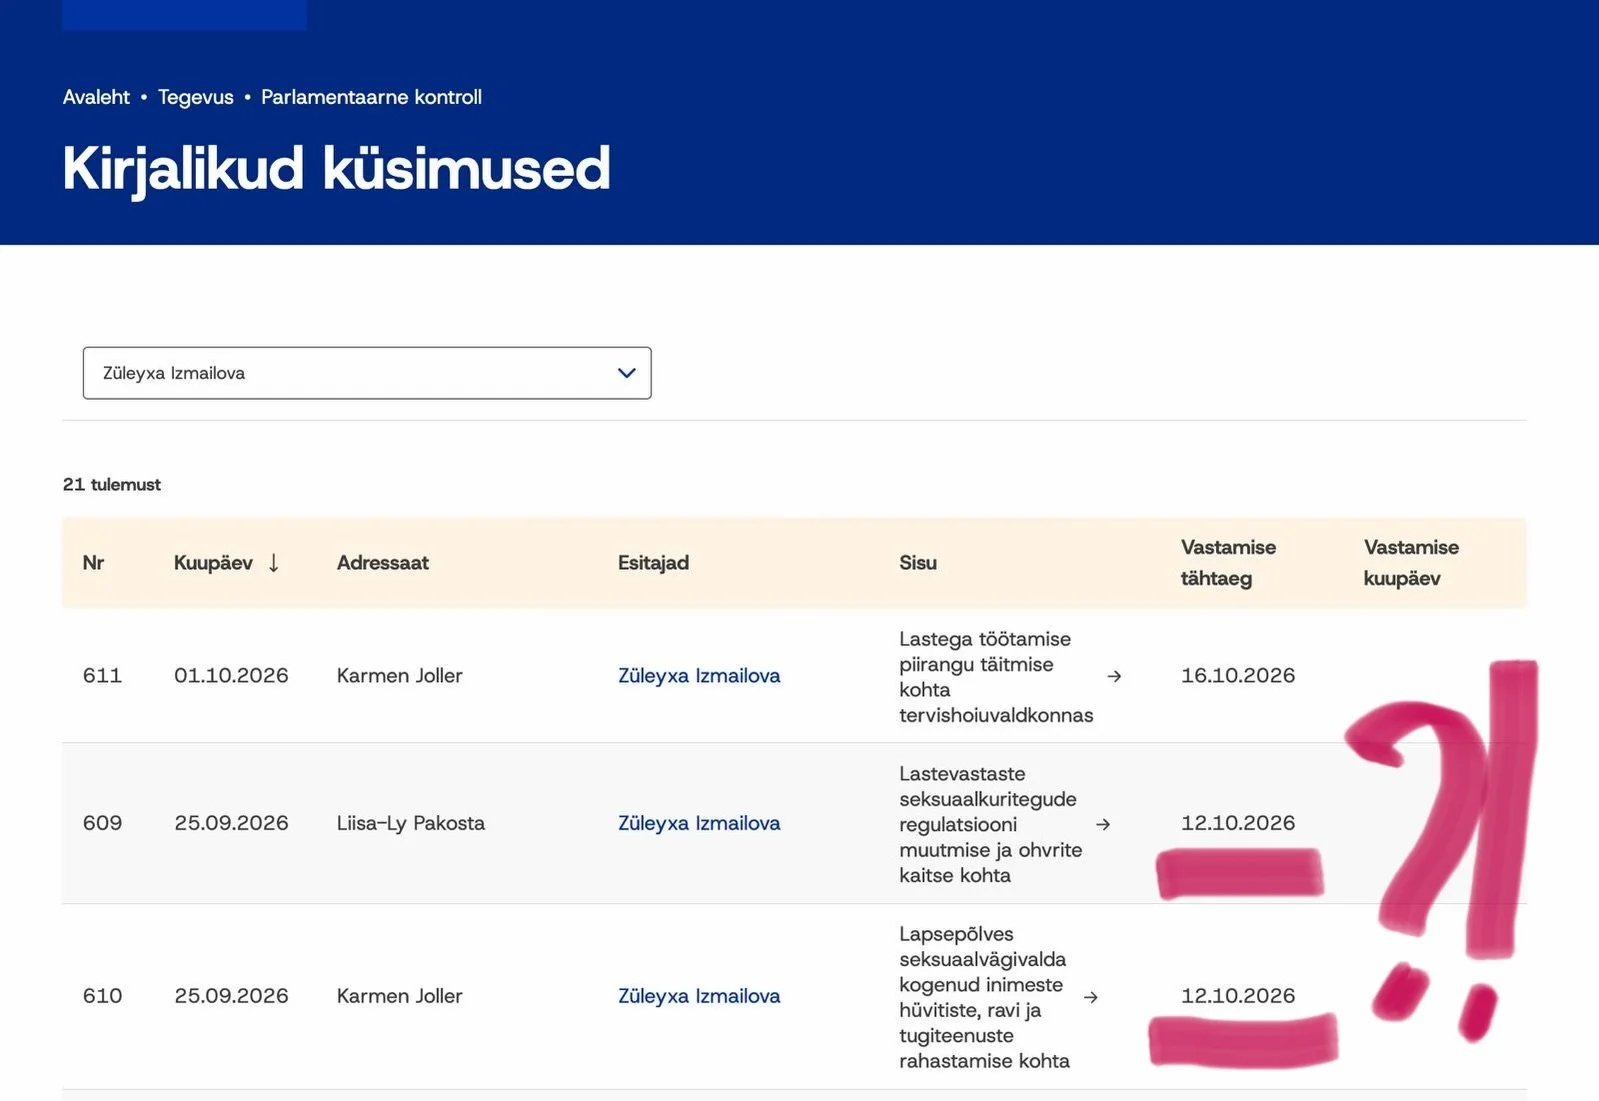This screenshot has width=1599, height=1101.
Task: Click addressee Karmen Joller in row 610
Action: (x=400, y=996)
